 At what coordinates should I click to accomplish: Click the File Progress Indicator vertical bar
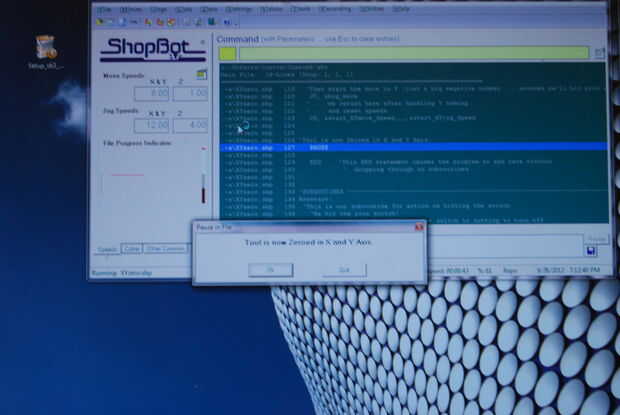pyautogui.click(x=204, y=176)
